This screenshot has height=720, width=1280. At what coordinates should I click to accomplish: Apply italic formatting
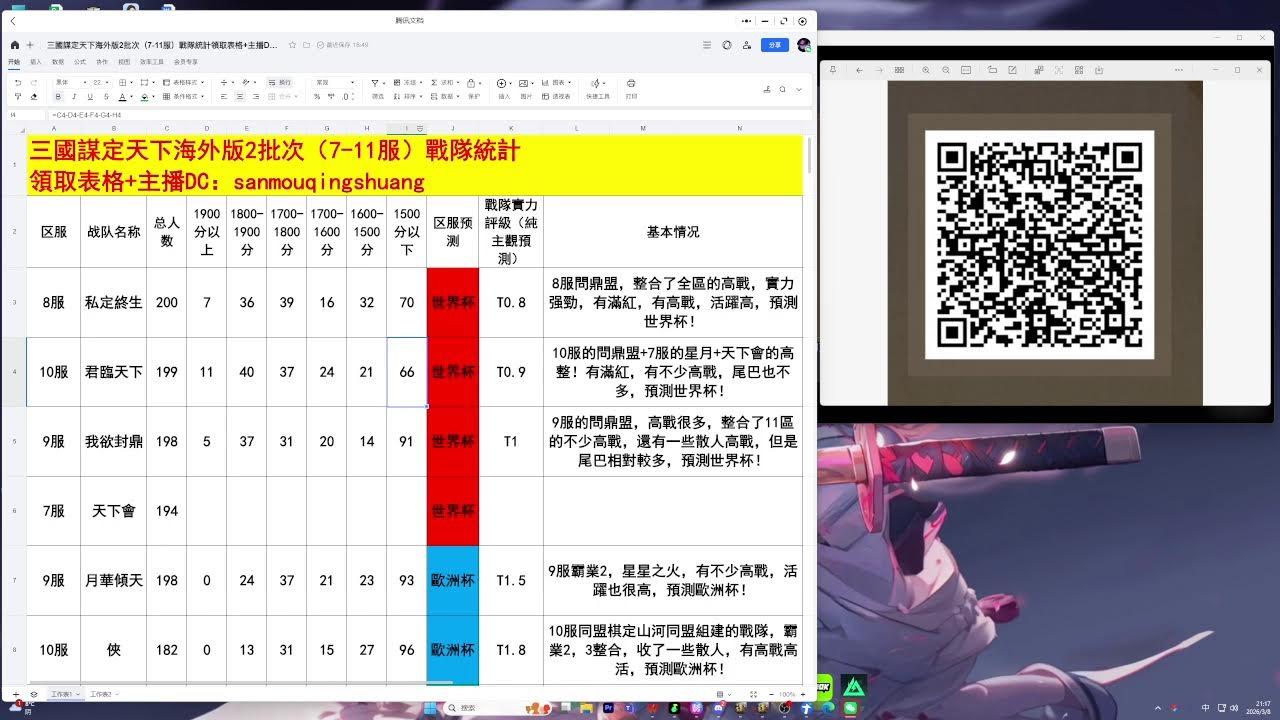[74, 96]
